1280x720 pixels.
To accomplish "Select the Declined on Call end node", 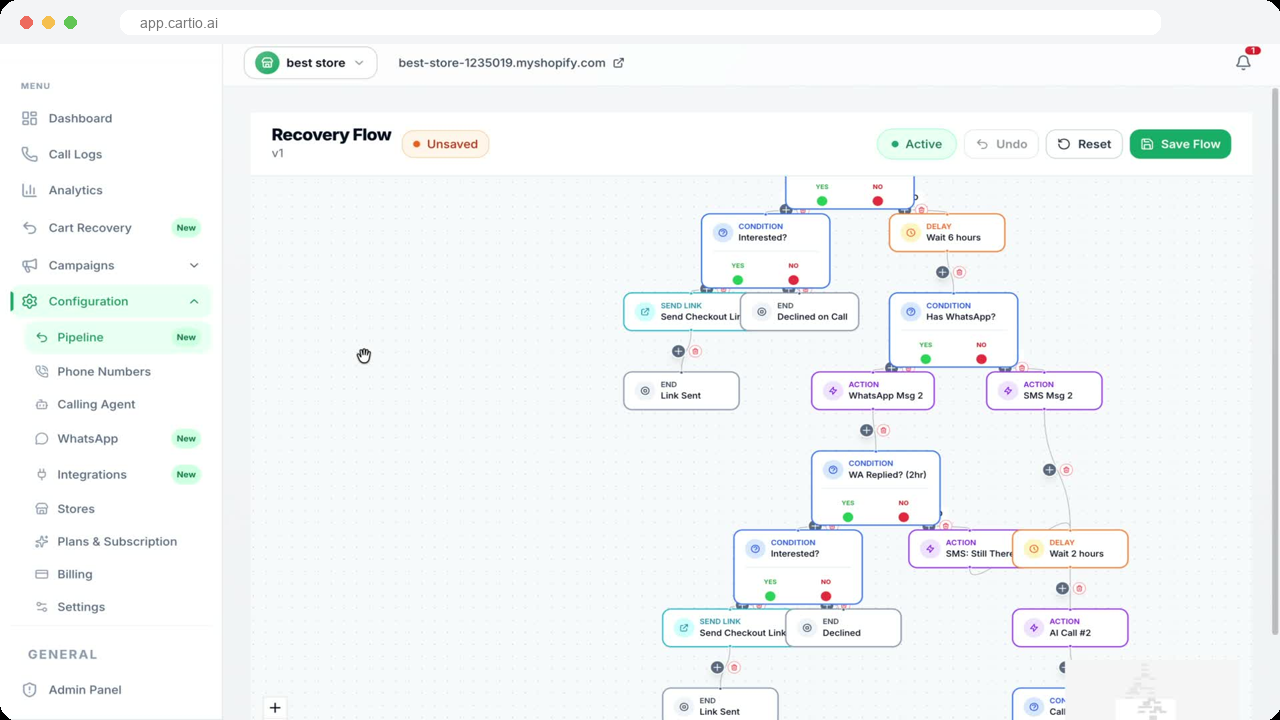I will click(800, 311).
